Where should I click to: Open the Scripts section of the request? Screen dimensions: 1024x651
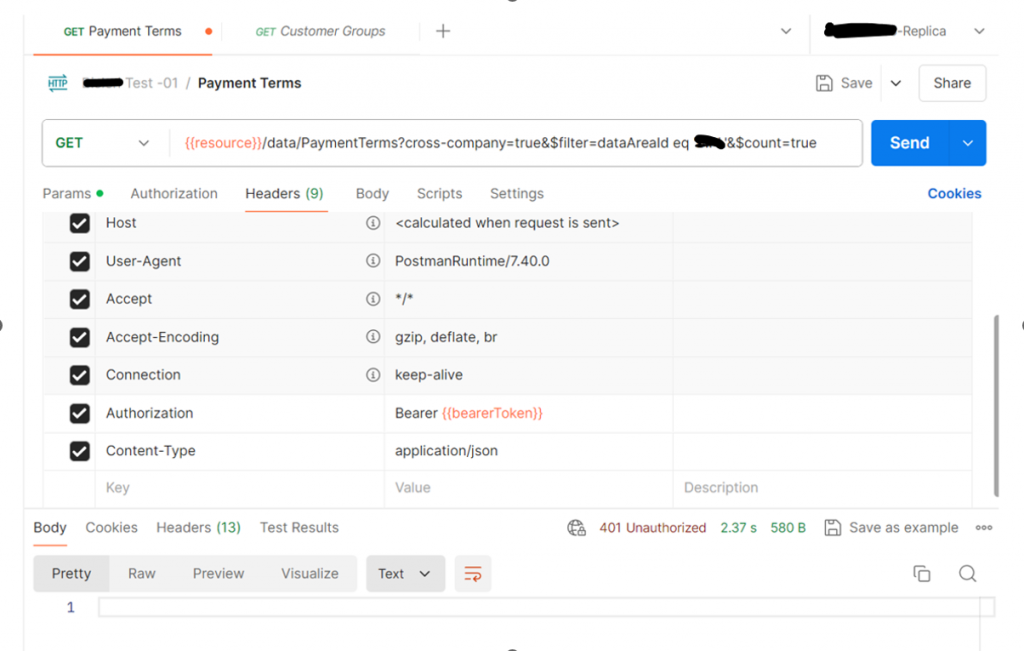[439, 193]
